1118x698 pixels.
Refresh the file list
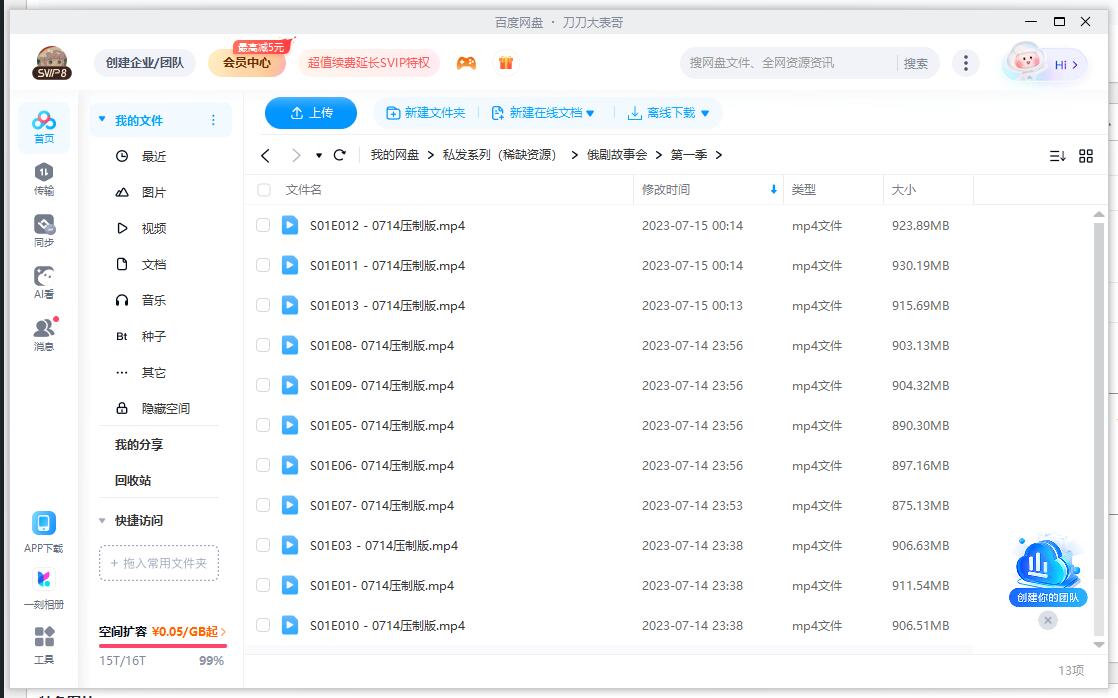coord(339,156)
